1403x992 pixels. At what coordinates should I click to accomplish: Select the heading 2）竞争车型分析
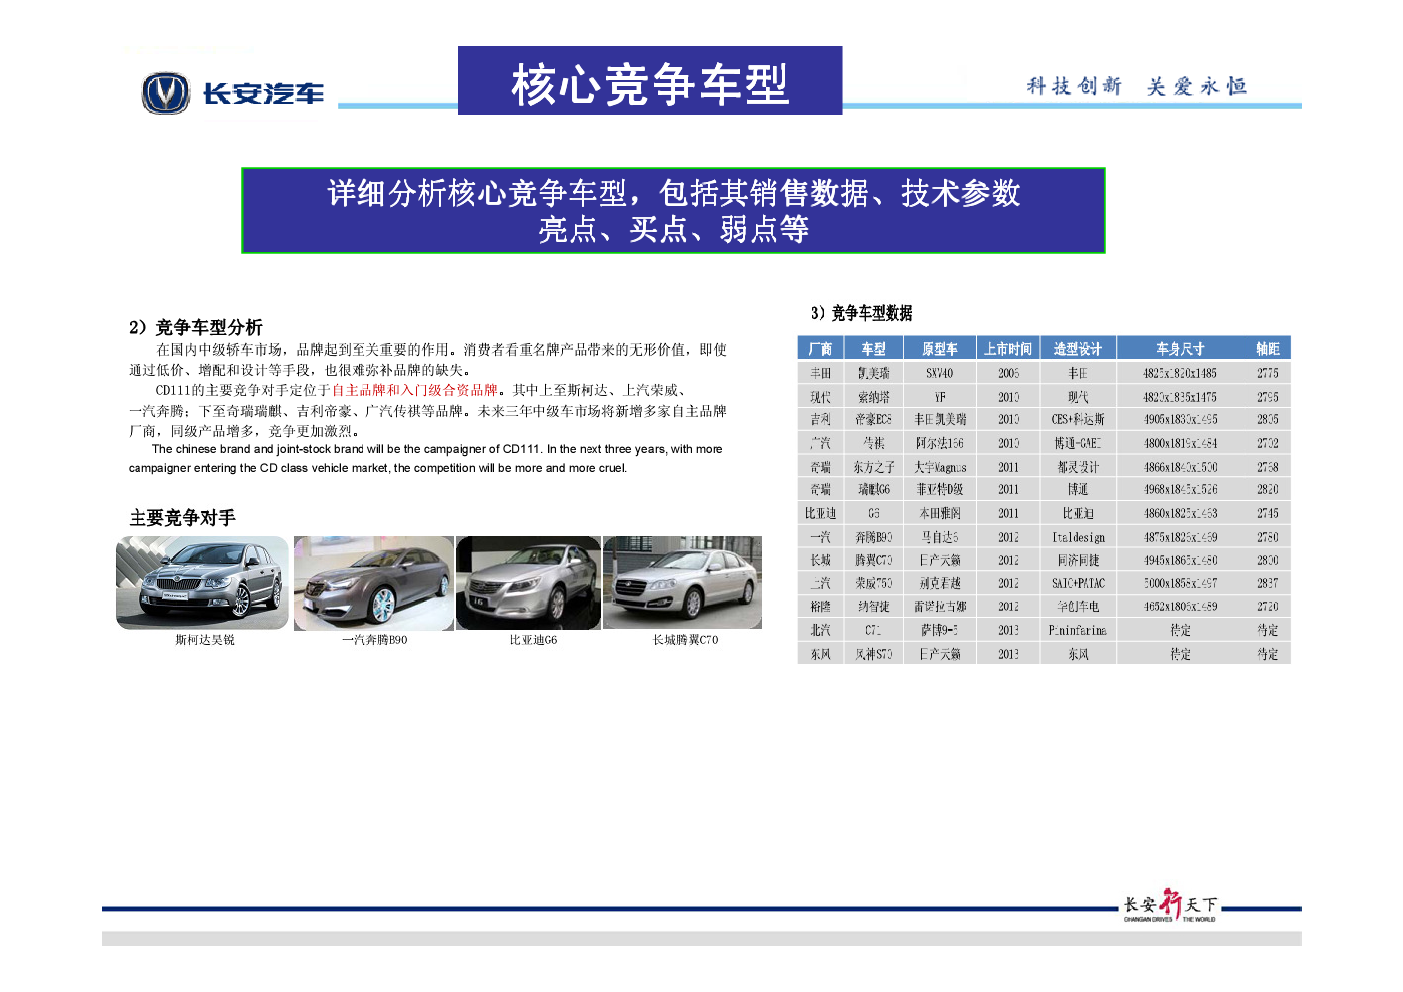[x=196, y=327]
